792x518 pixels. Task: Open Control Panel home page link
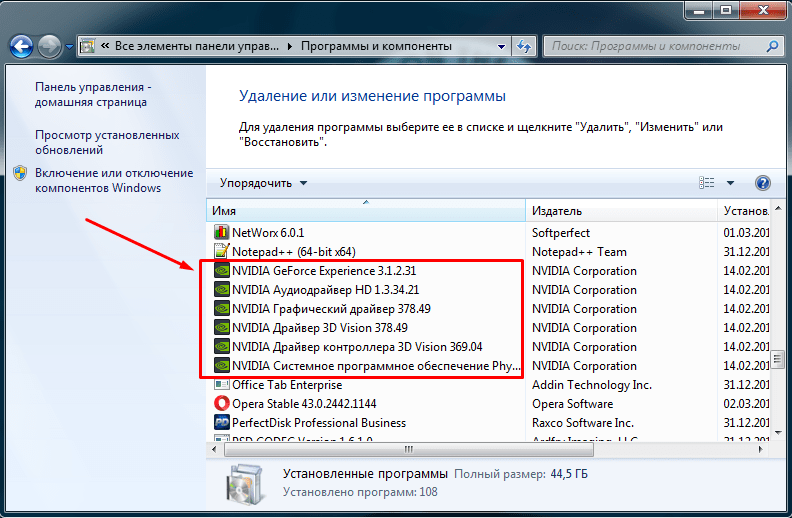(93, 94)
